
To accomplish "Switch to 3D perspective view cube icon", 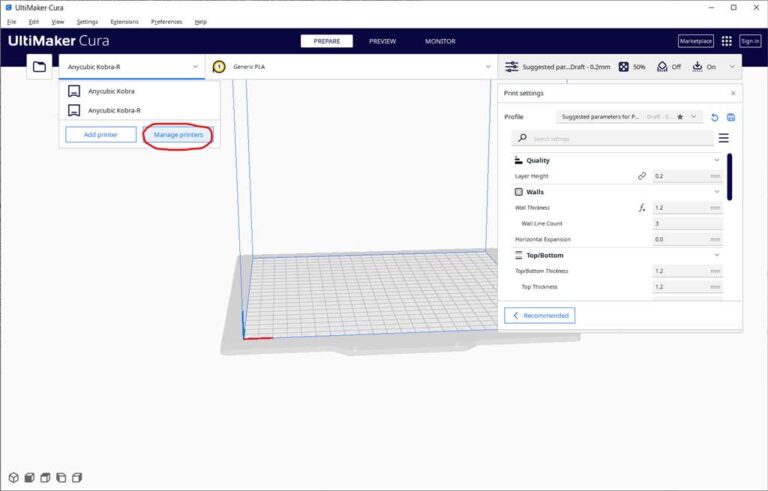I will pos(14,477).
